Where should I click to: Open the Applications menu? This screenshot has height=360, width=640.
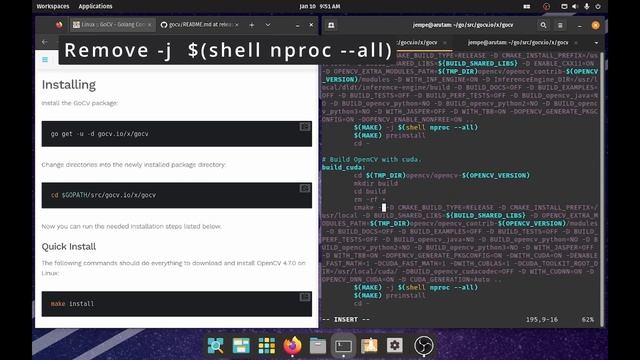[x=95, y=6]
